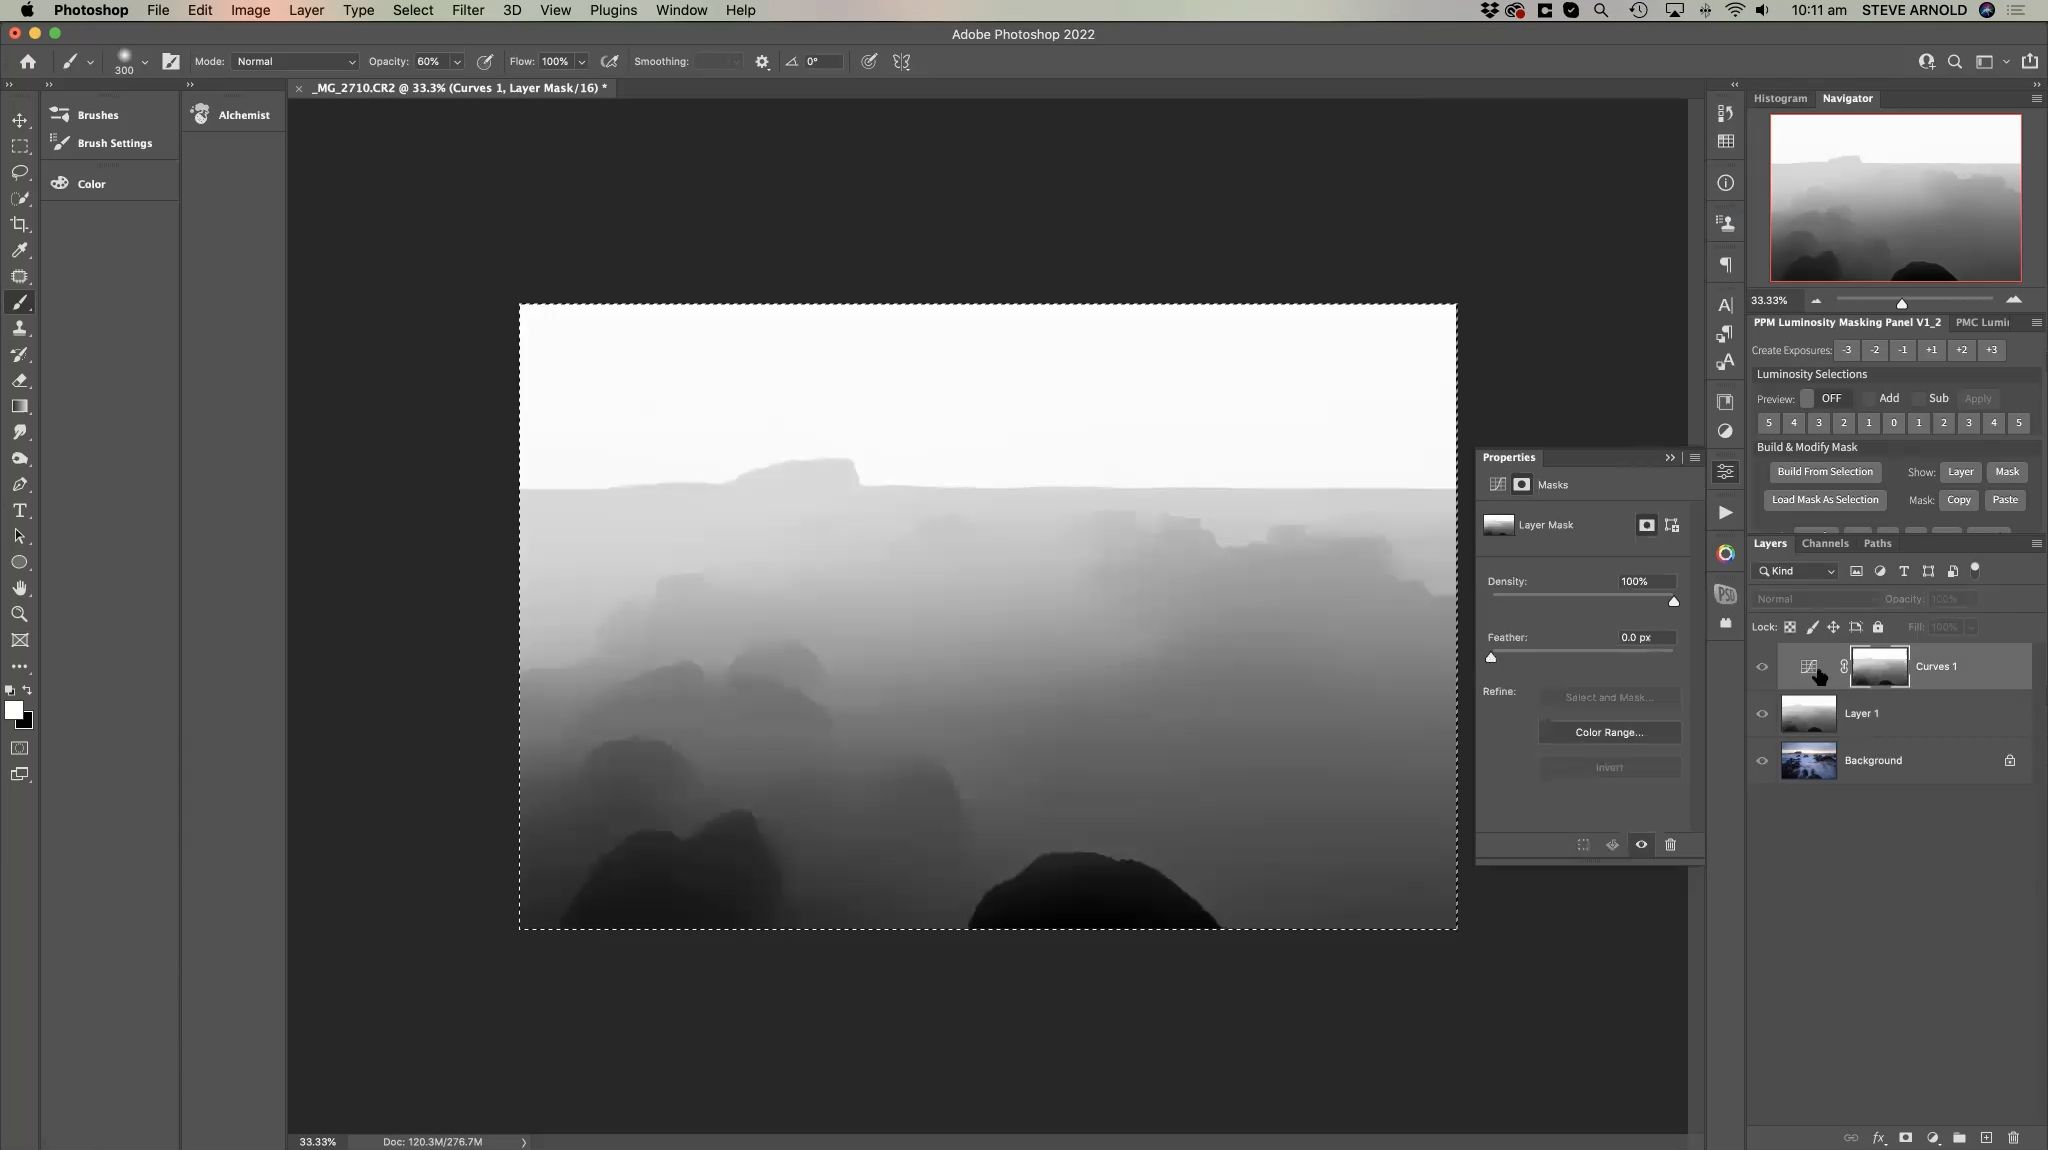Toggle Layer 1 visibility eye
This screenshot has width=2048, height=1150.
[x=1762, y=714]
